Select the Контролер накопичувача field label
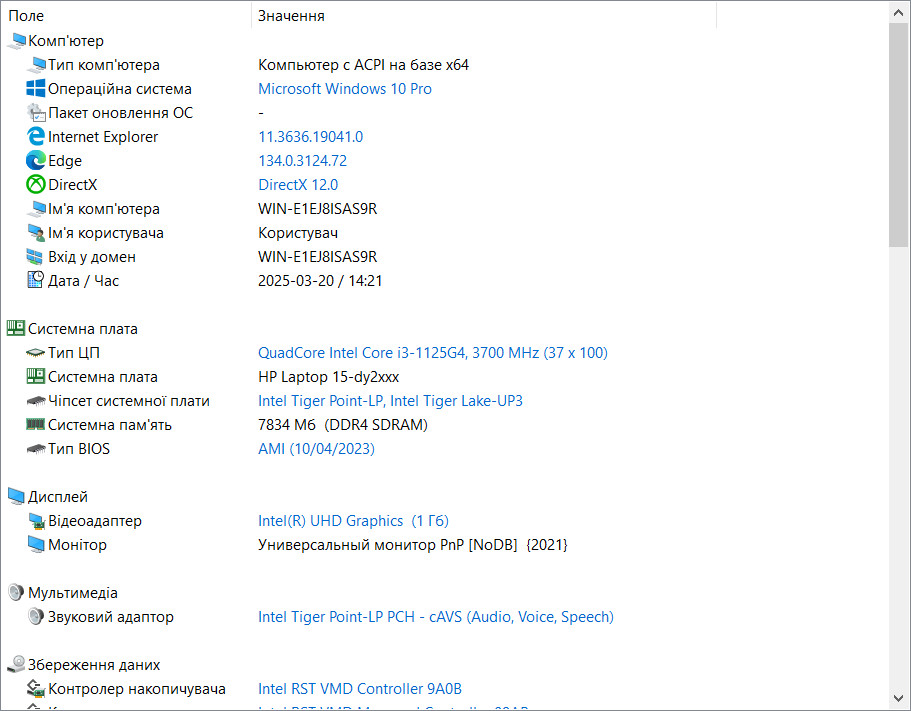This screenshot has height=711, width=911. (137, 689)
